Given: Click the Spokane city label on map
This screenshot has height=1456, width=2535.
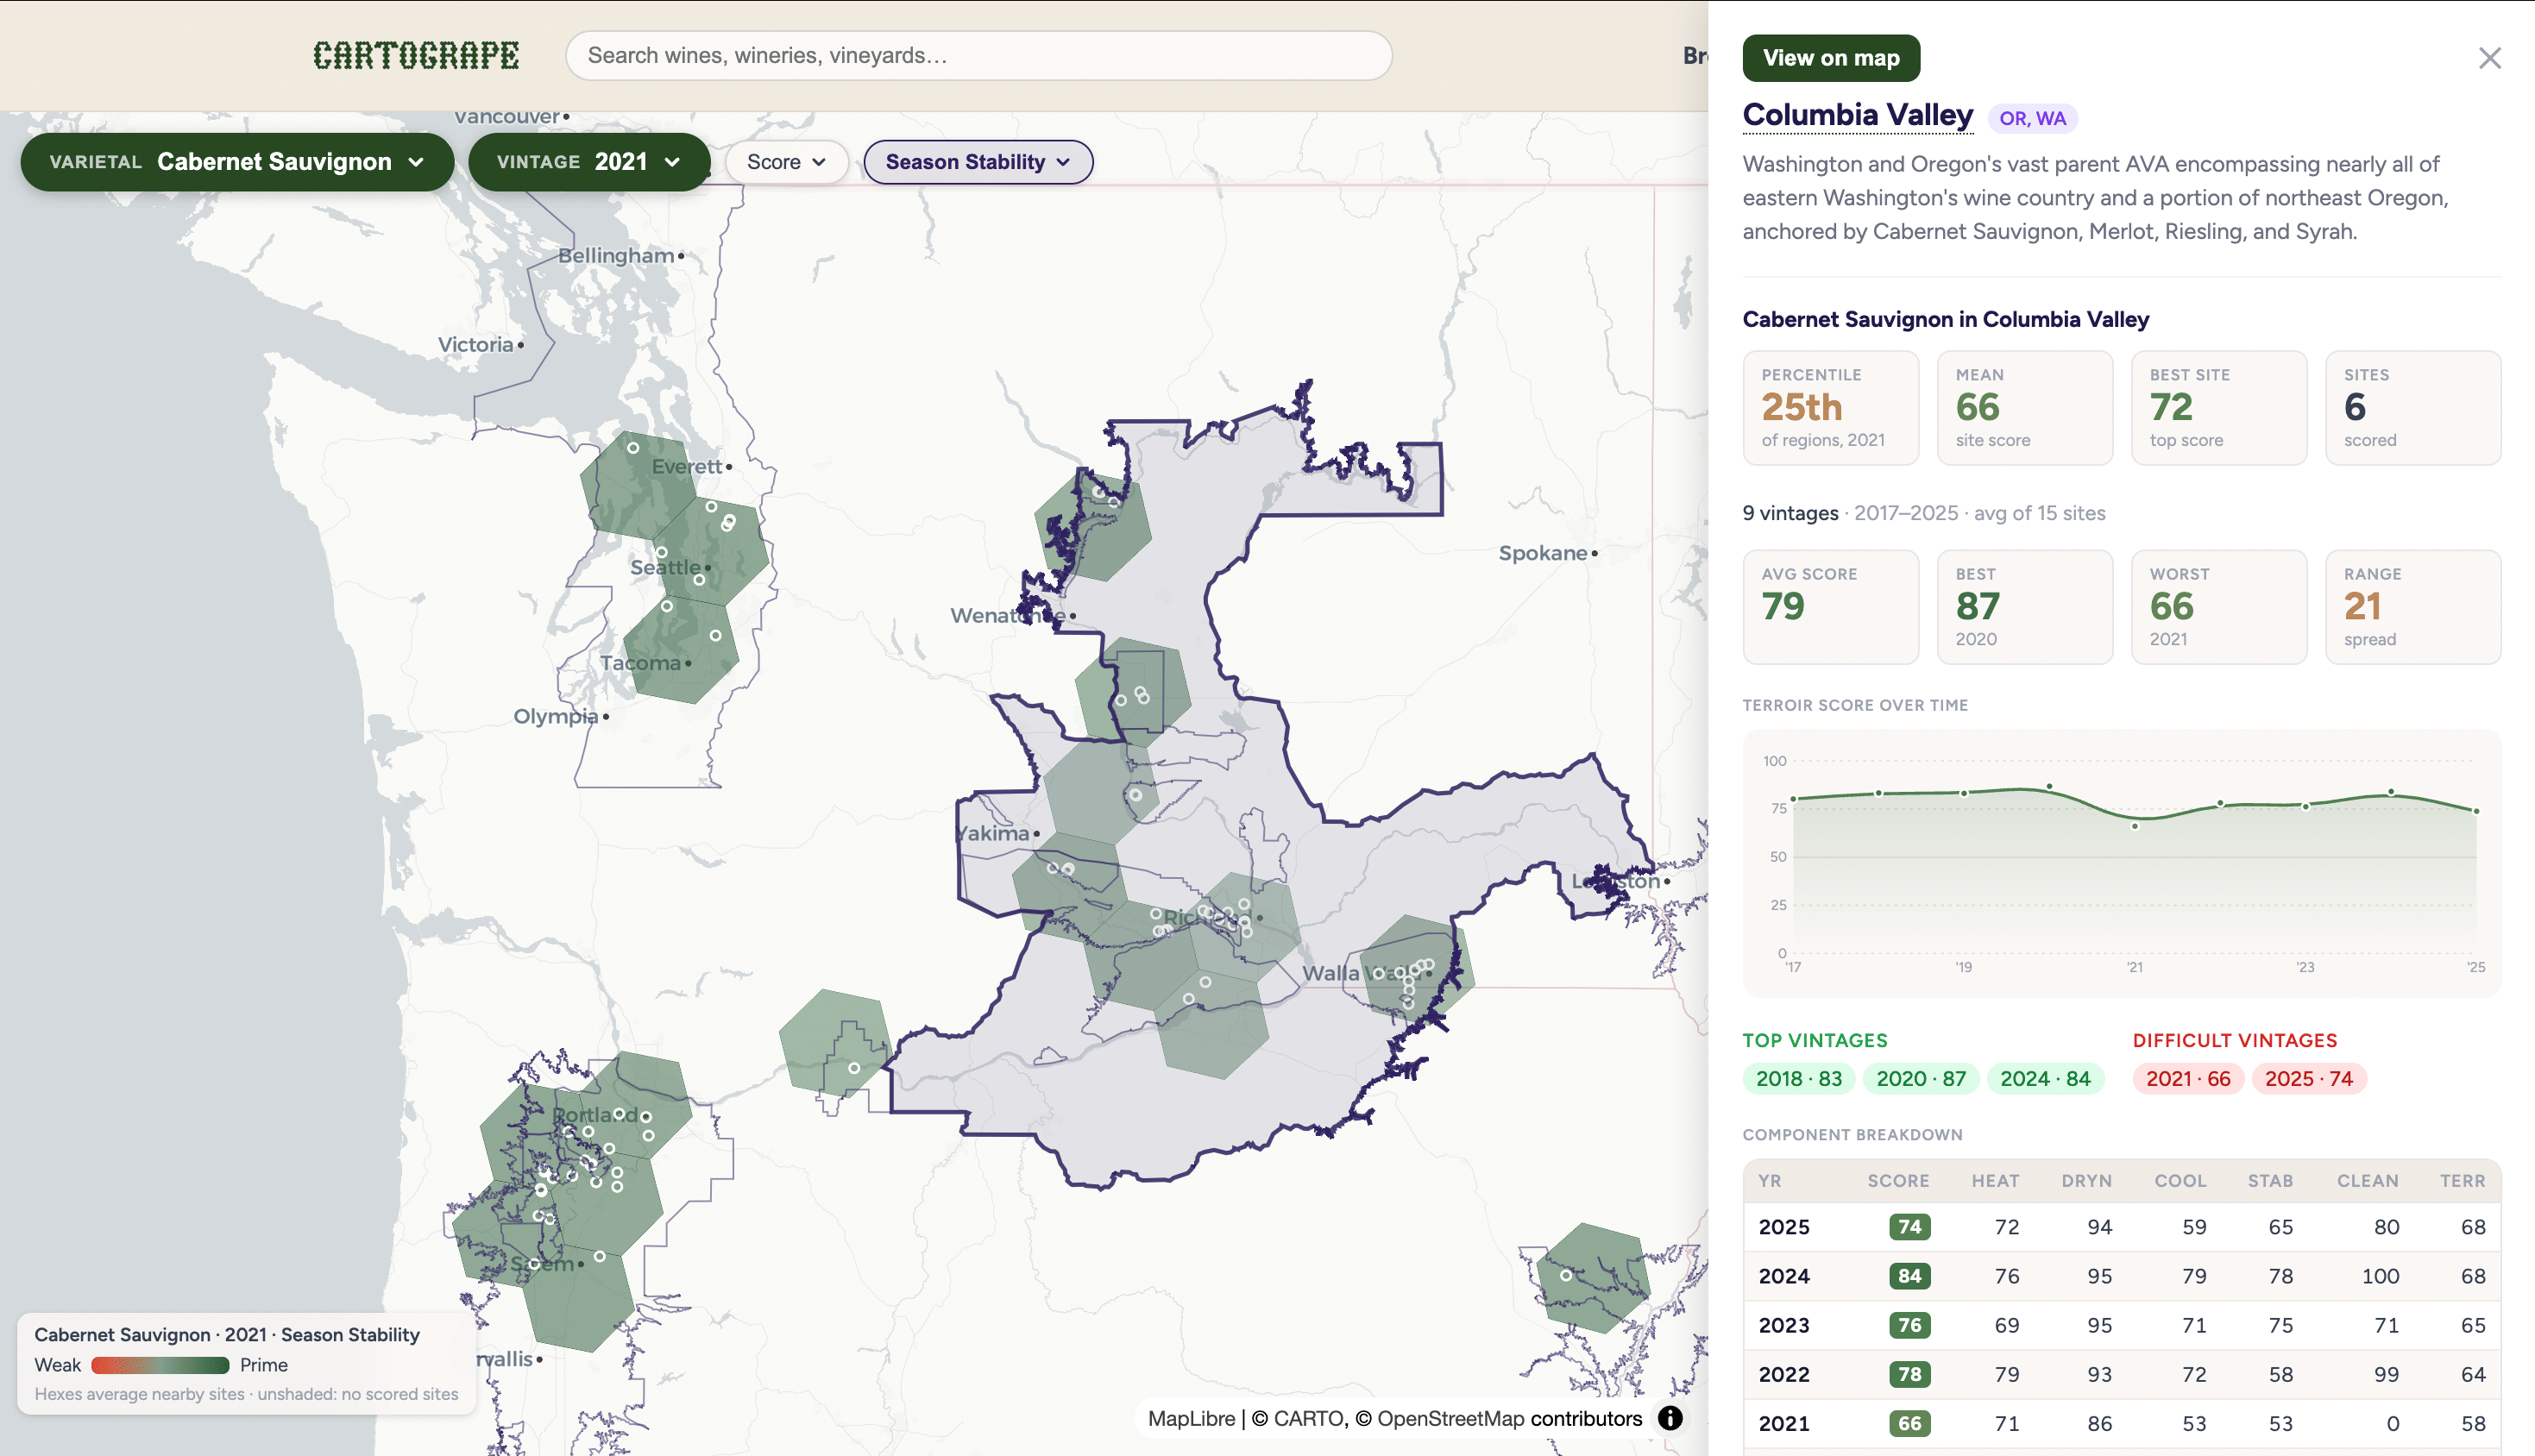Looking at the screenshot, I should pyautogui.click(x=1542, y=552).
